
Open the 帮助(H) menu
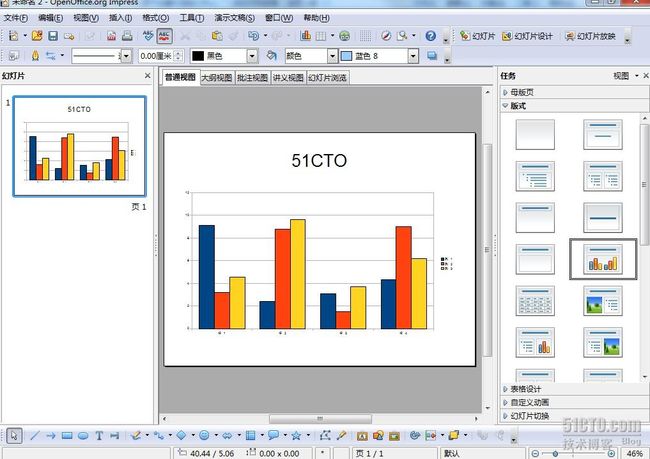316,18
